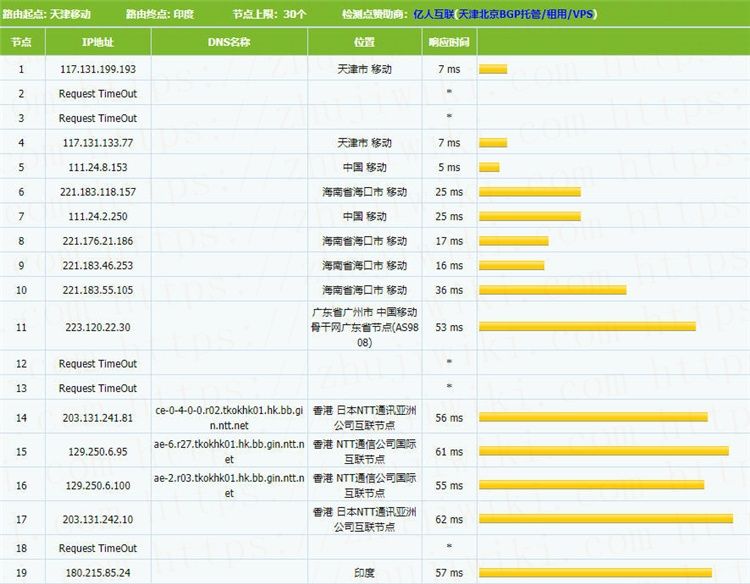Select IP address 221.183.118.157
750x584 pixels.
pos(98,192)
